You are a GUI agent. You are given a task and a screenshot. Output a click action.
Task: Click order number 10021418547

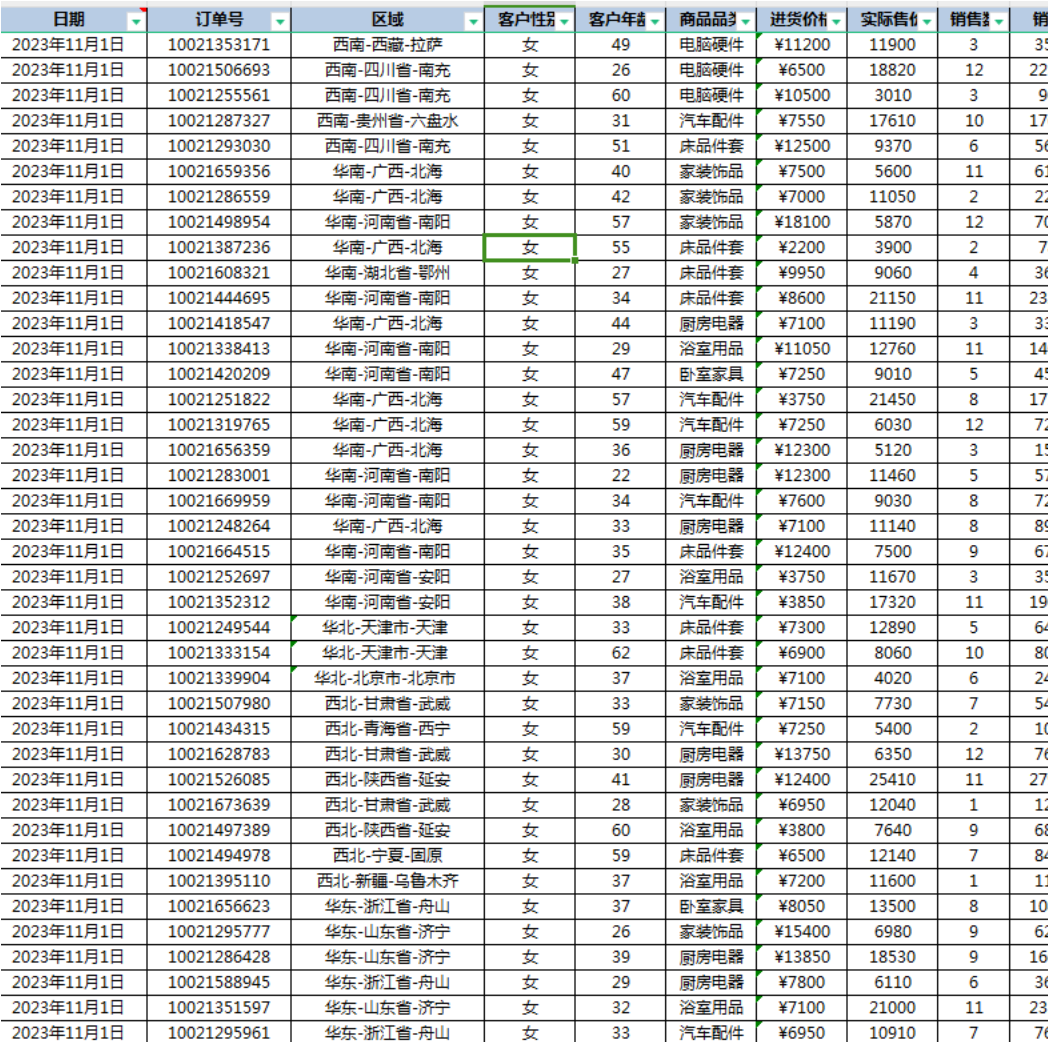[219, 323]
